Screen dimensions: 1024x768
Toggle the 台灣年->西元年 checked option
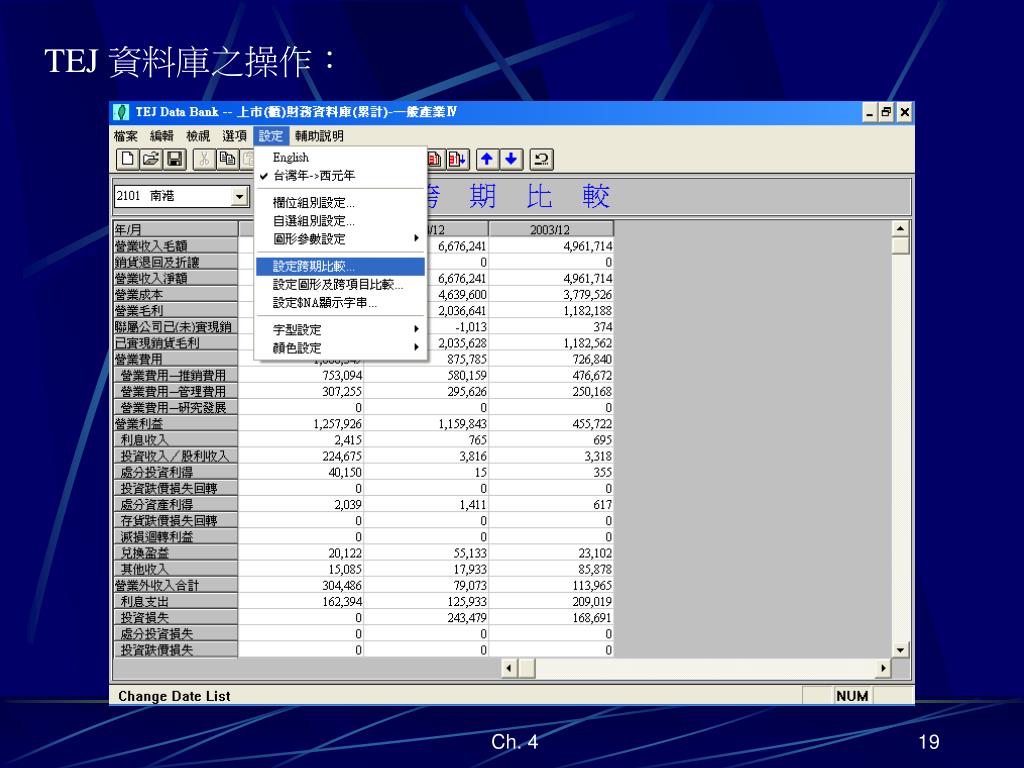(340, 176)
